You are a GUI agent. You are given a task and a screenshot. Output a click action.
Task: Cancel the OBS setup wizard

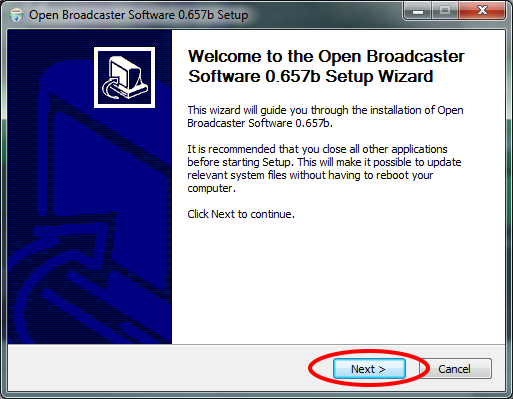[x=455, y=369]
